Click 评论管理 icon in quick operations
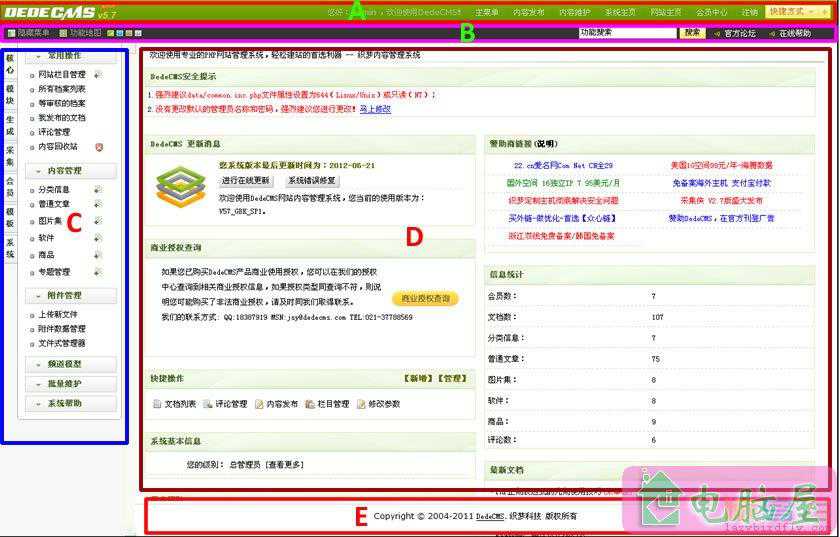This screenshot has width=840, height=537. (208, 404)
